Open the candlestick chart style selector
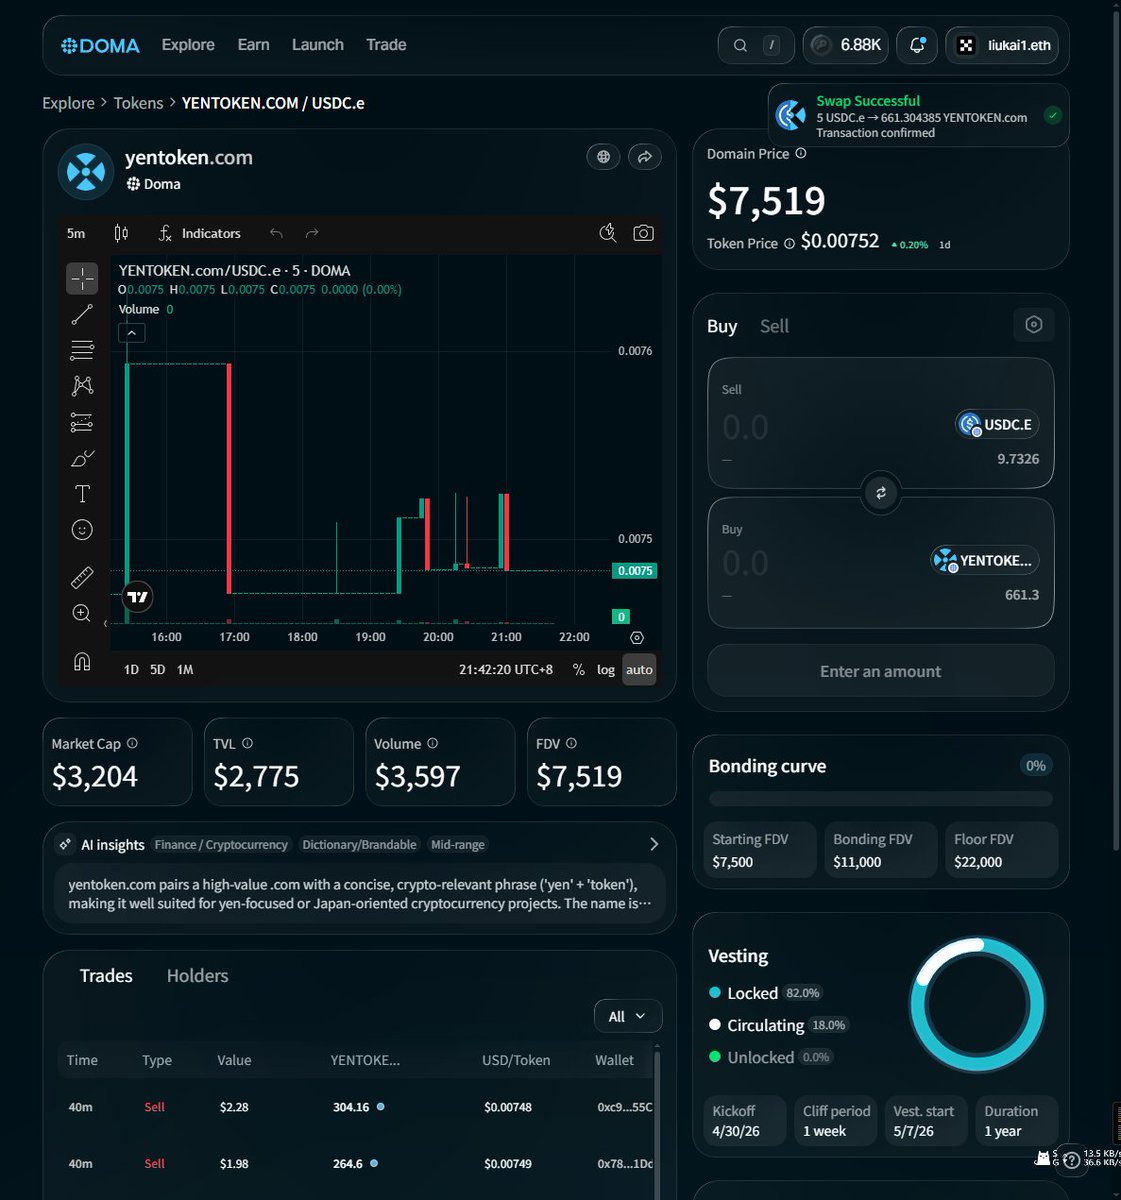Viewport: 1121px width, 1200px height. pyautogui.click(x=121, y=233)
